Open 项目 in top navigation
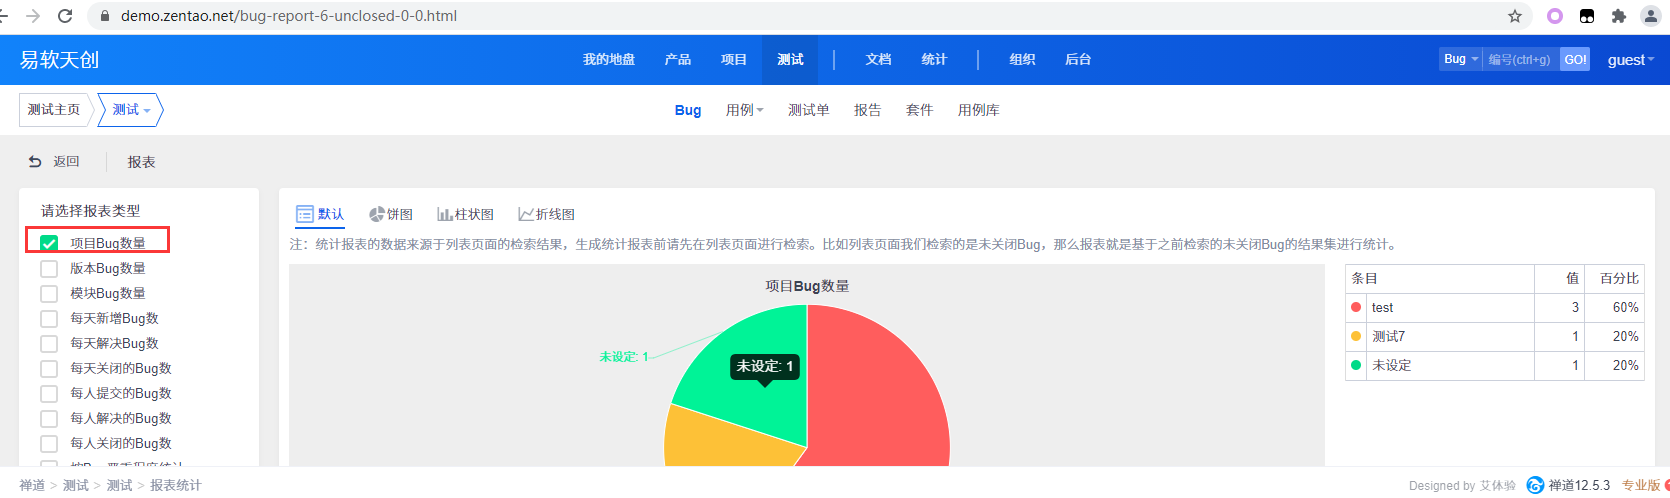The width and height of the screenshot is (1670, 498). 734,59
